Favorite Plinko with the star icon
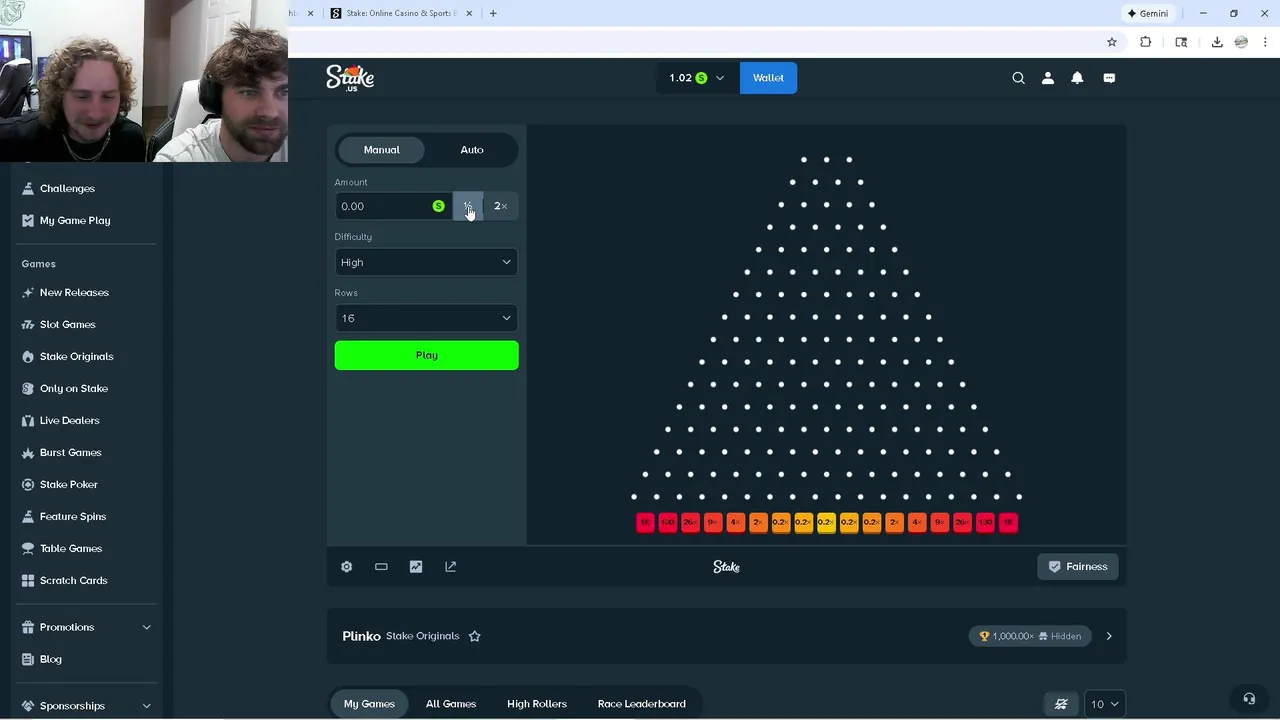The height and width of the screenshot is (720, 1280). click(x=475, y=636)
